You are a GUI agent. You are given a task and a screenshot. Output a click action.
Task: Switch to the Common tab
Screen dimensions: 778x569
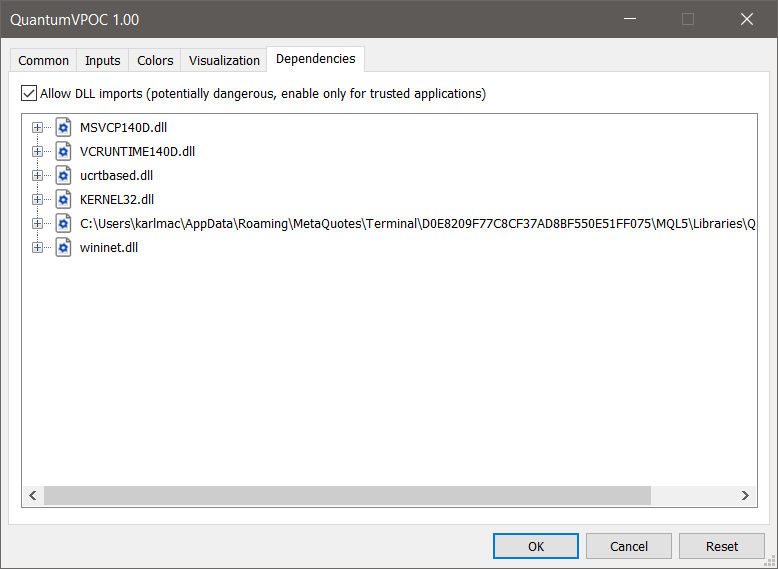tap(44, 61)
